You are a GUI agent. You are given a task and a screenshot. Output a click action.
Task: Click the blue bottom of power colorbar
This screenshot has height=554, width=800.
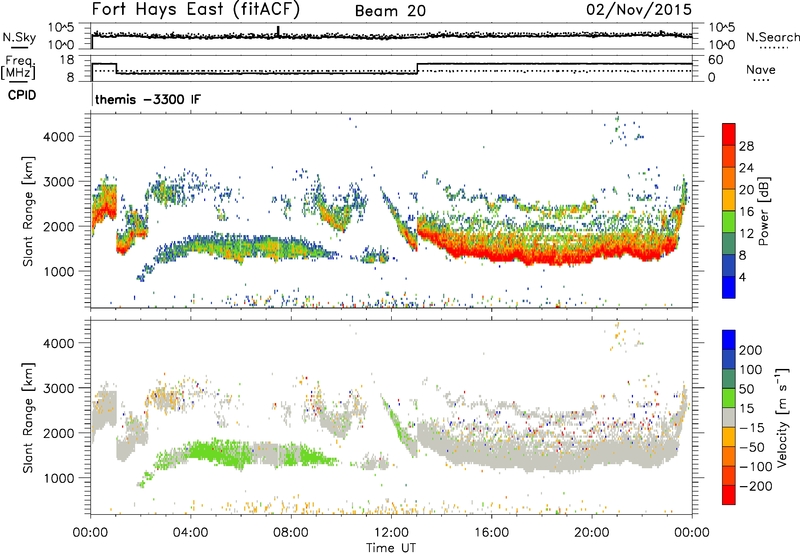pos(729,288)
